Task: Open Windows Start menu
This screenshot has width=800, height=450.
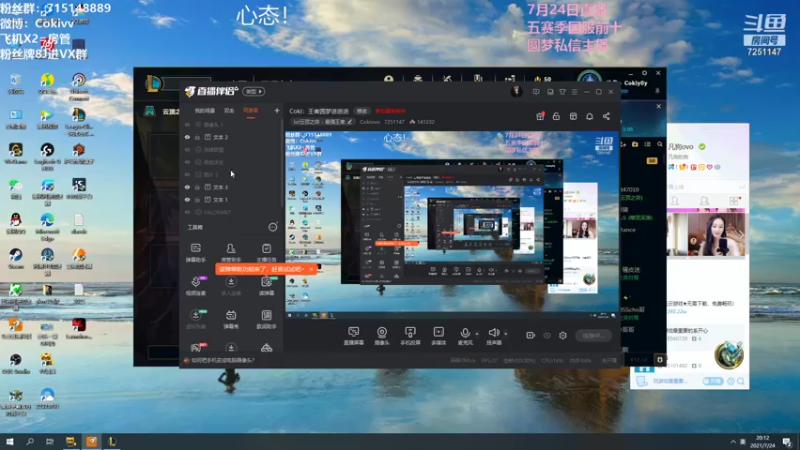Action: [x=10, y=441]
